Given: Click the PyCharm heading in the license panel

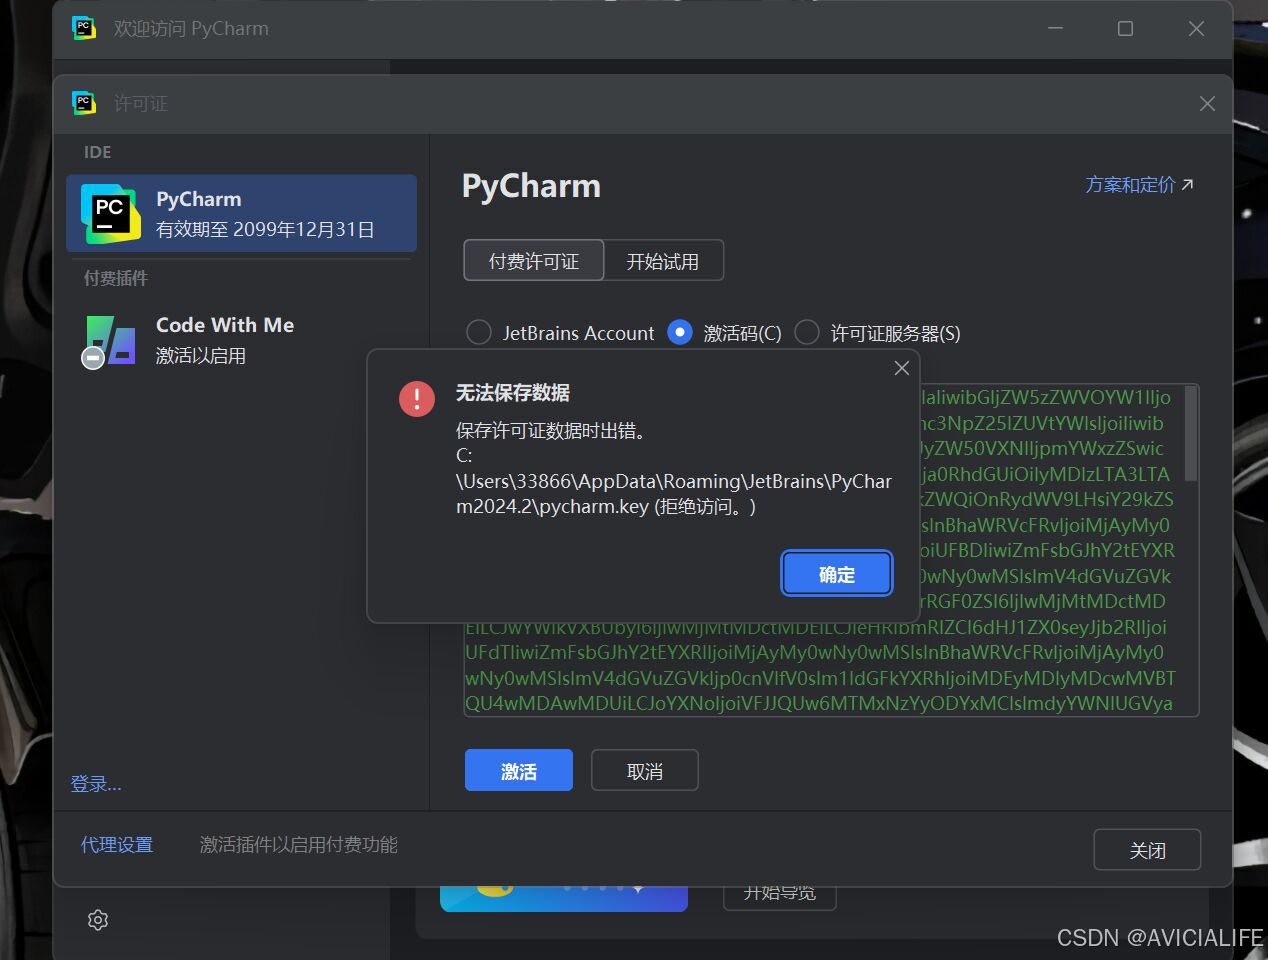Looking at the screenshot, I should coord(531,186).
